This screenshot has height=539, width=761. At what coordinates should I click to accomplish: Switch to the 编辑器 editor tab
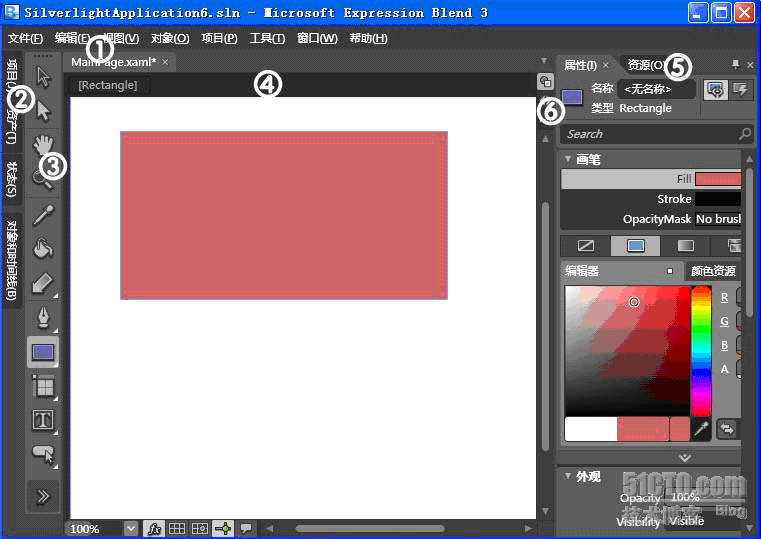click(582, 271)
